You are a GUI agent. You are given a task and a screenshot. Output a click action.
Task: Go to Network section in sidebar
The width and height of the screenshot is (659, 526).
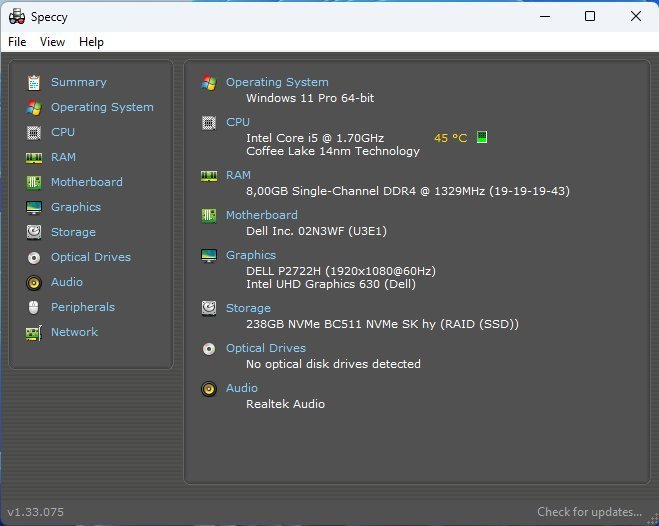(74, 332)
